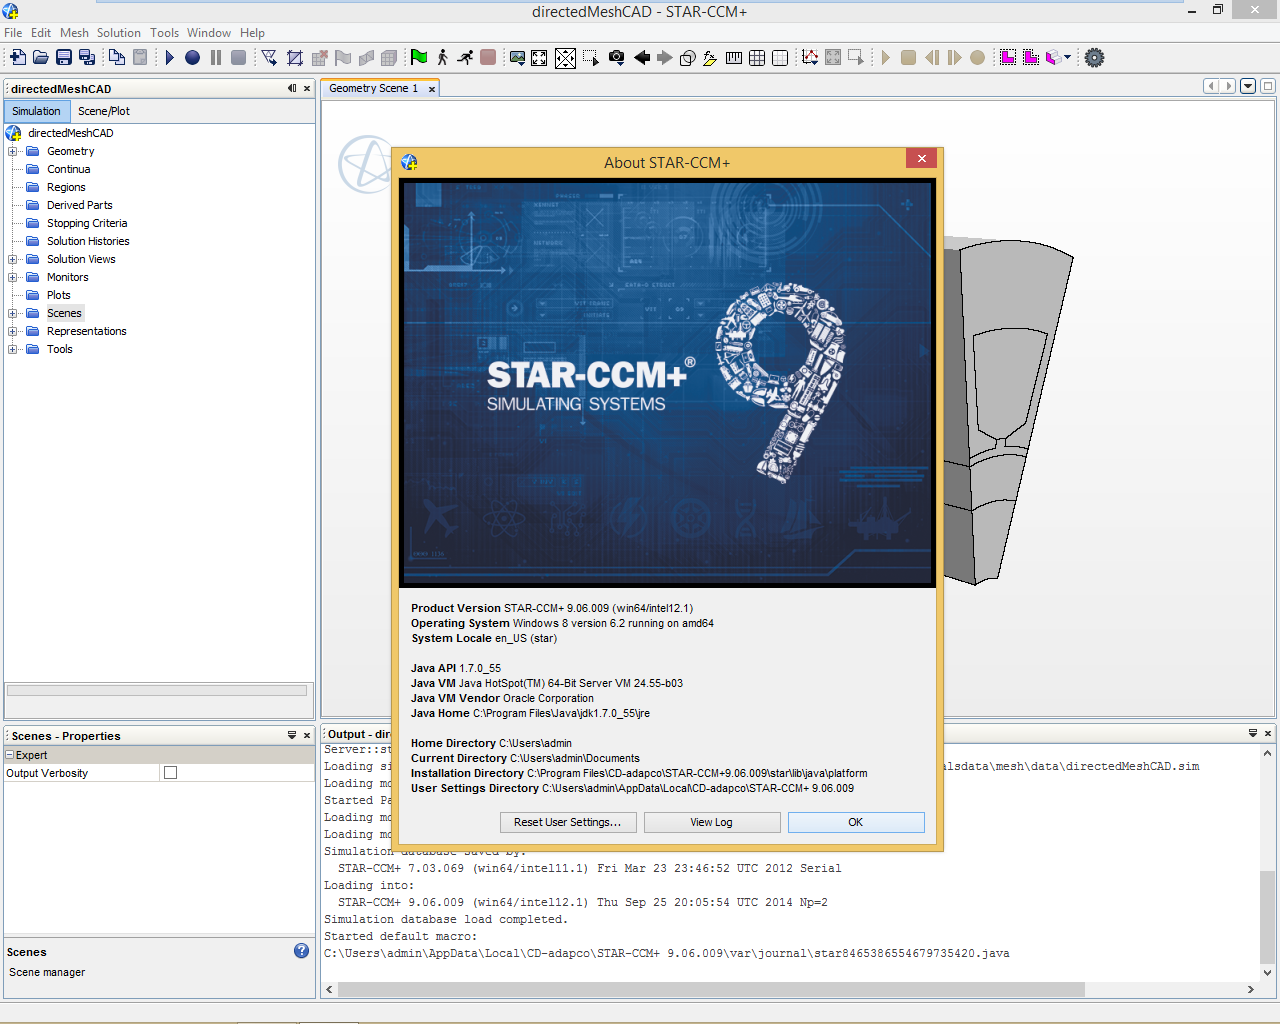Click OK in About STAR-CCM+ dialog
The height and width of the screenshot is (1024, 1280).
pyautogui.click(x=856, y=822)
